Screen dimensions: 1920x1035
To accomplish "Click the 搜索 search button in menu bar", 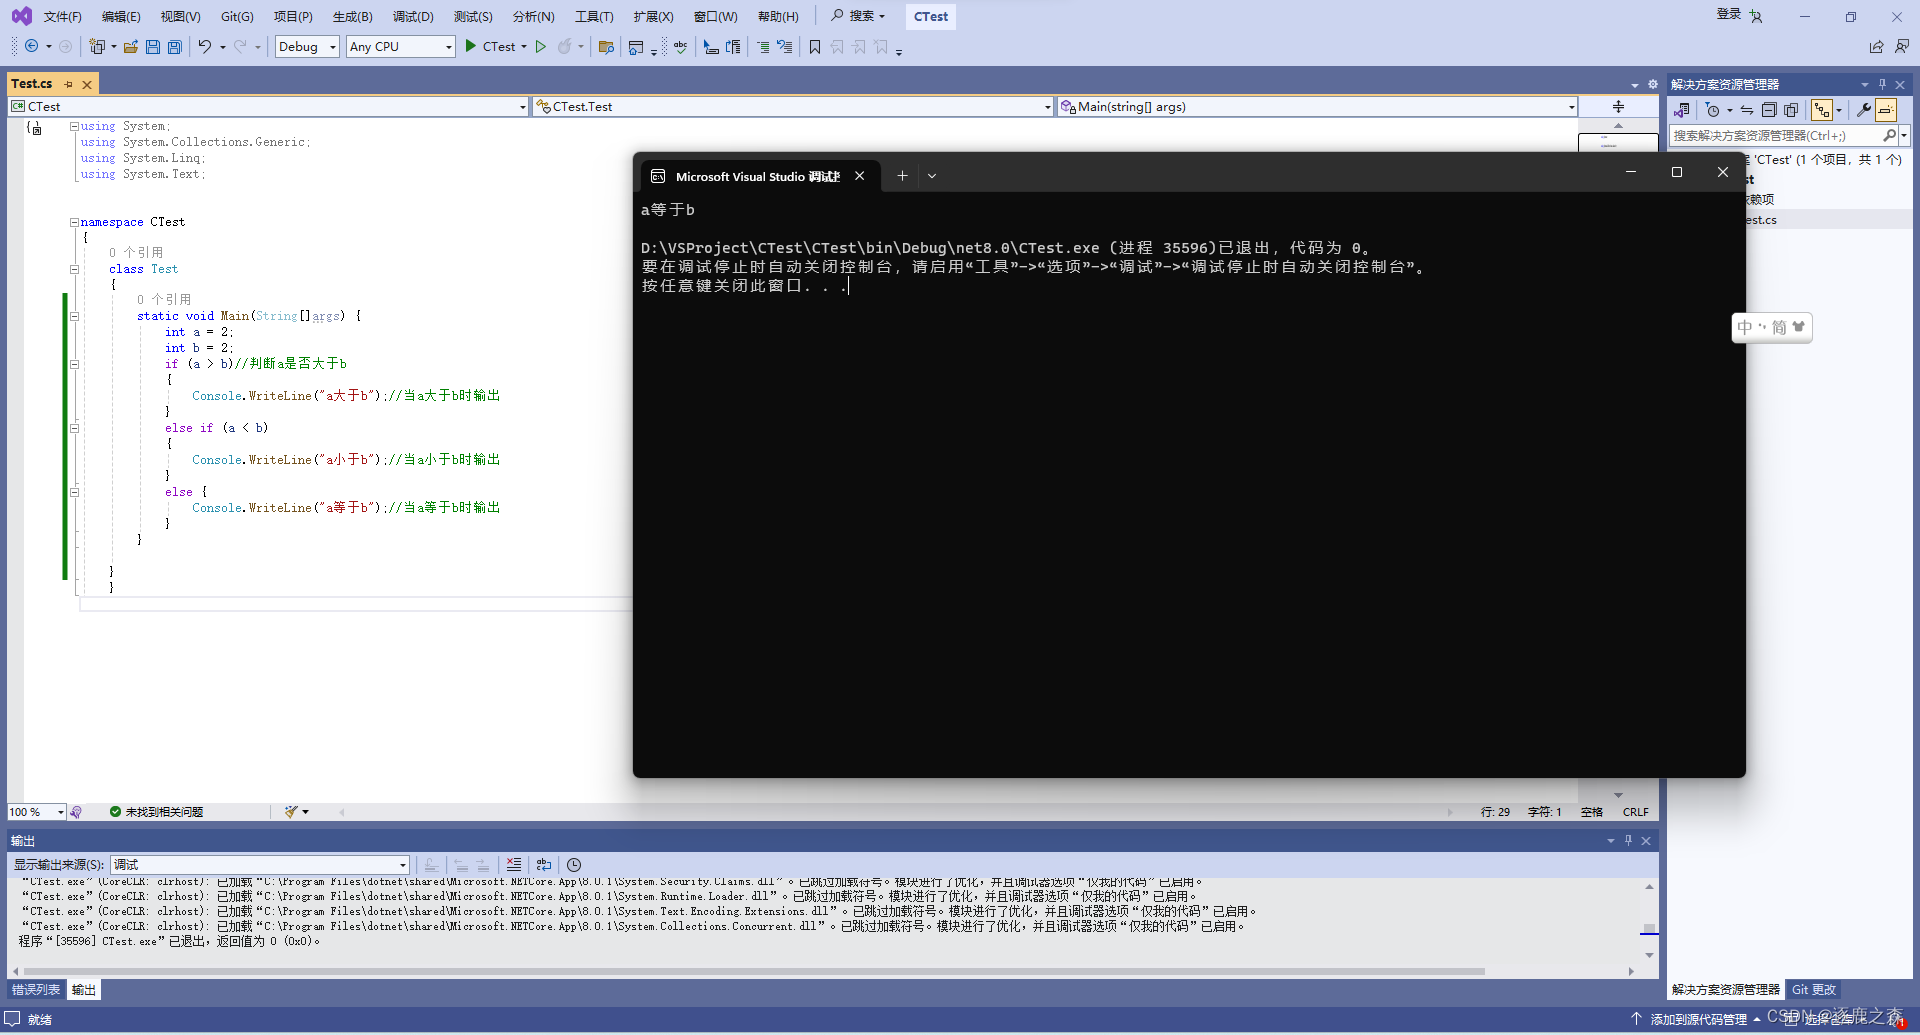I will coord(859,16).
